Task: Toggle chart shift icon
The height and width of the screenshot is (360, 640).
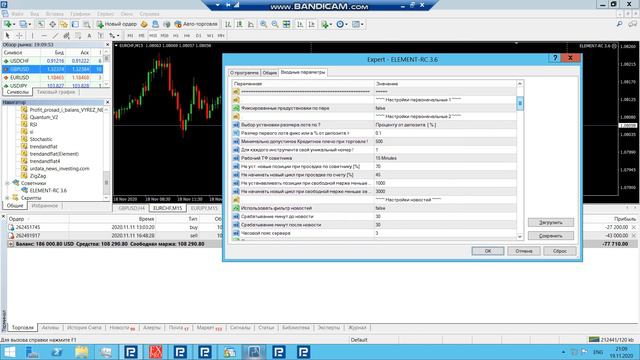Action: (312, 24)
